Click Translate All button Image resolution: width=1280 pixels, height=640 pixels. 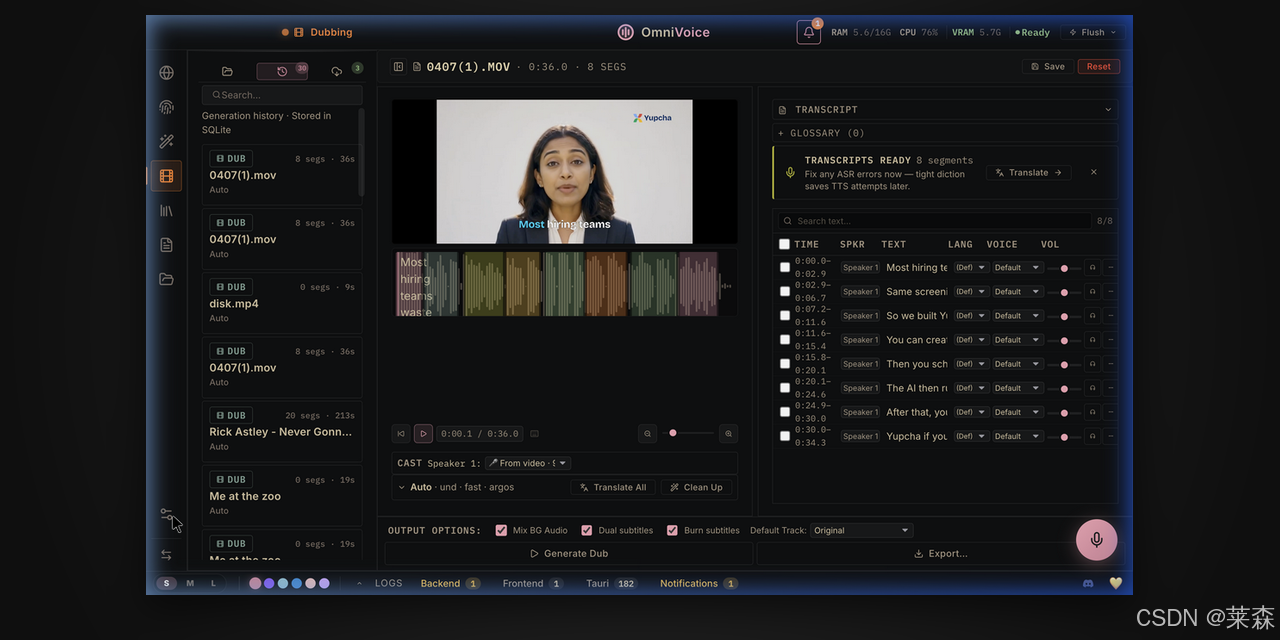[613, 487]
